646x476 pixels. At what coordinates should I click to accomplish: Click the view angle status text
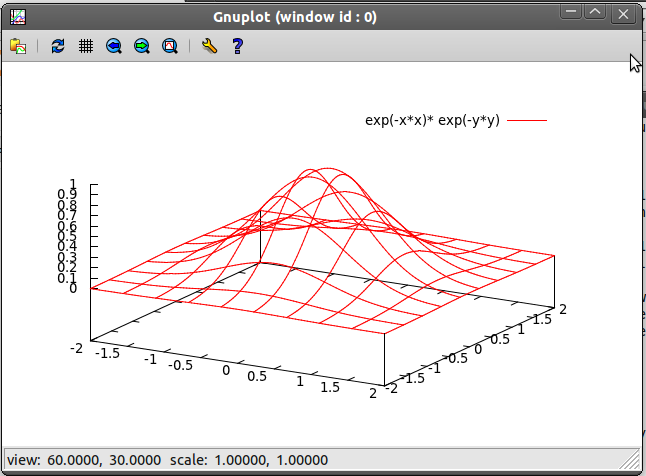click(x=84, y=460)
